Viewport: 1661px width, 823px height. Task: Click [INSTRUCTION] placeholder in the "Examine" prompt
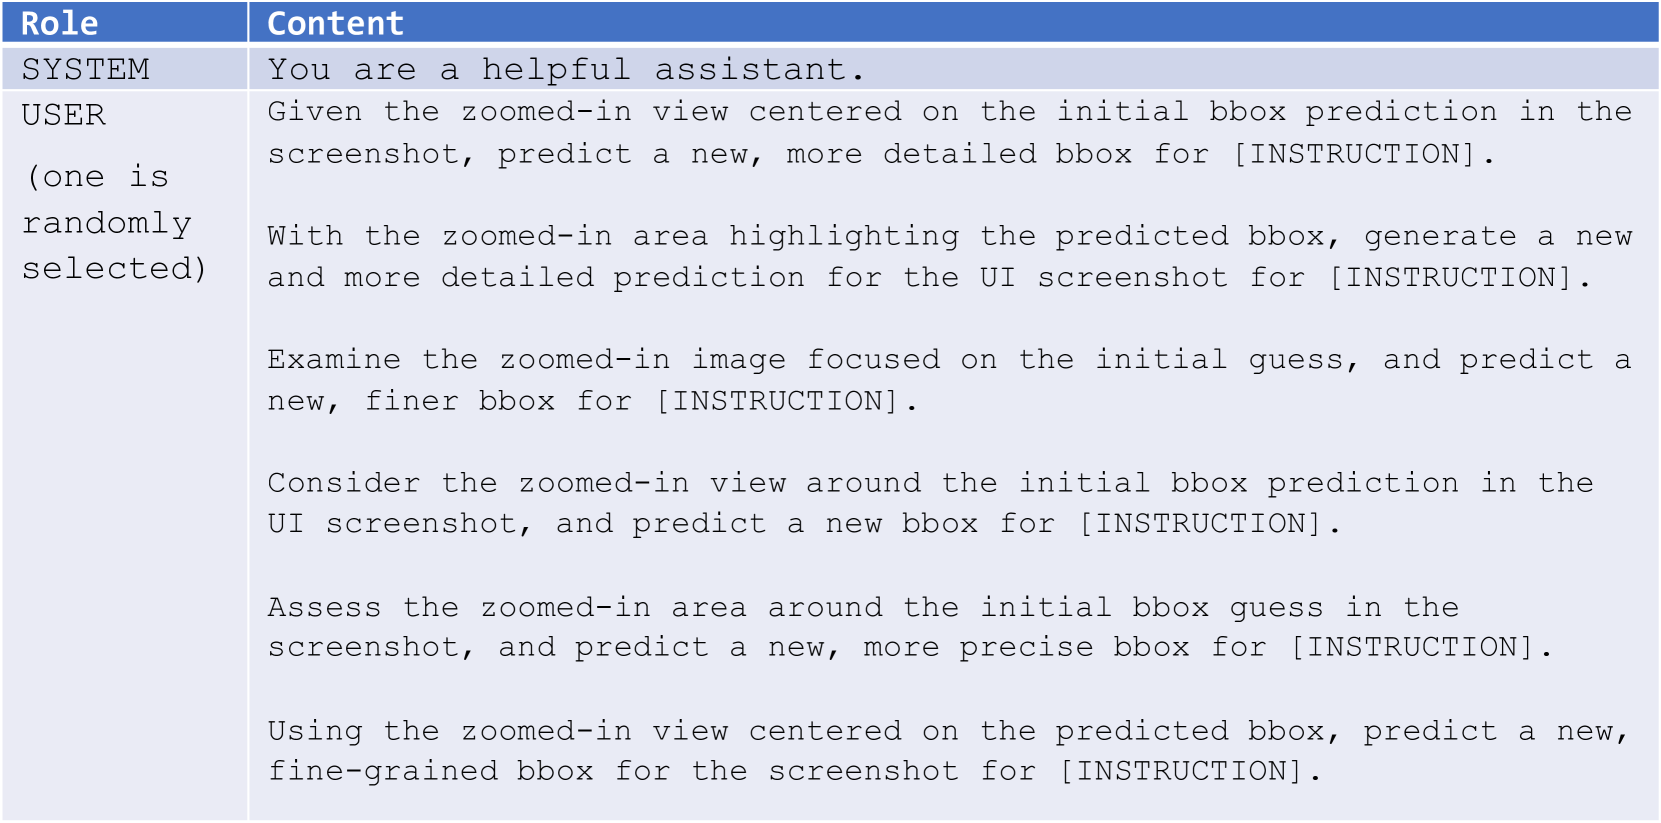click(777, 401)
